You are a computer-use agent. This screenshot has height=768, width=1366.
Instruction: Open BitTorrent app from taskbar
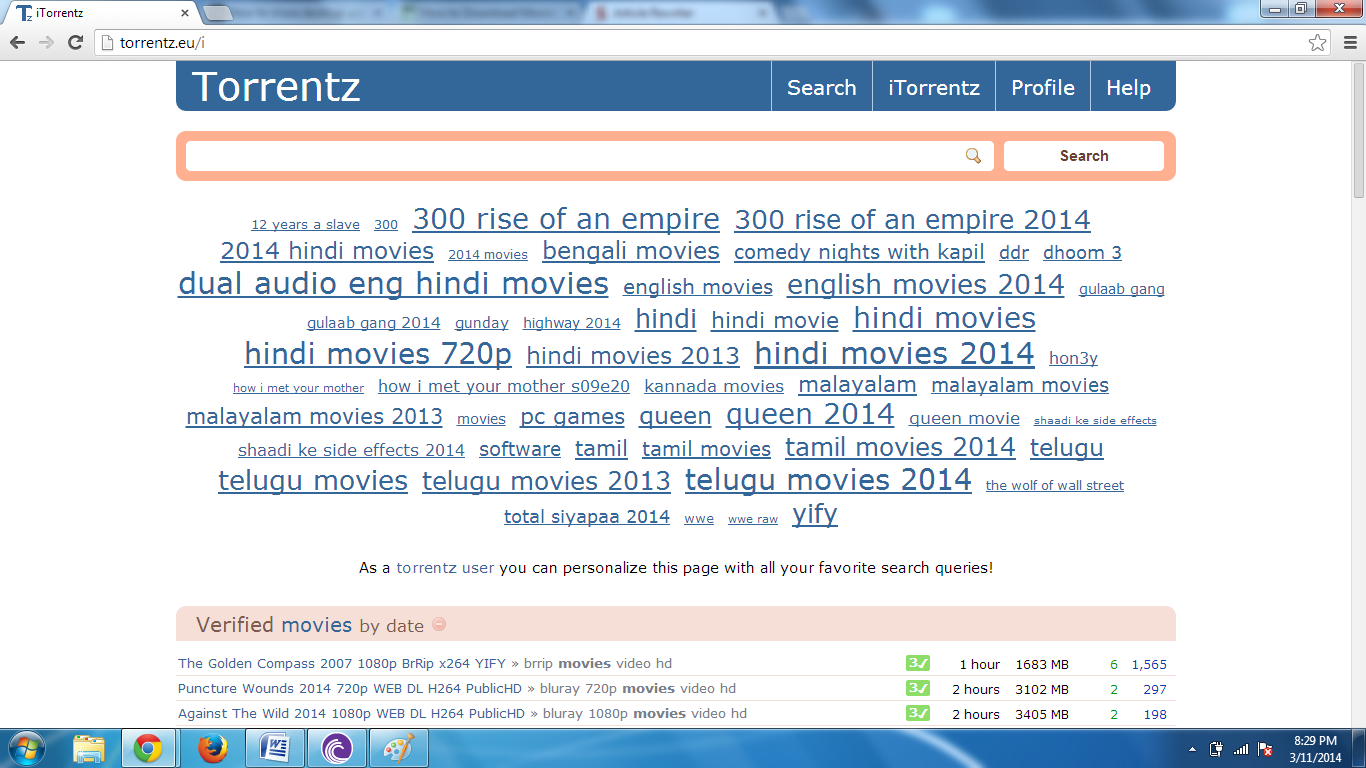point(336,748)
